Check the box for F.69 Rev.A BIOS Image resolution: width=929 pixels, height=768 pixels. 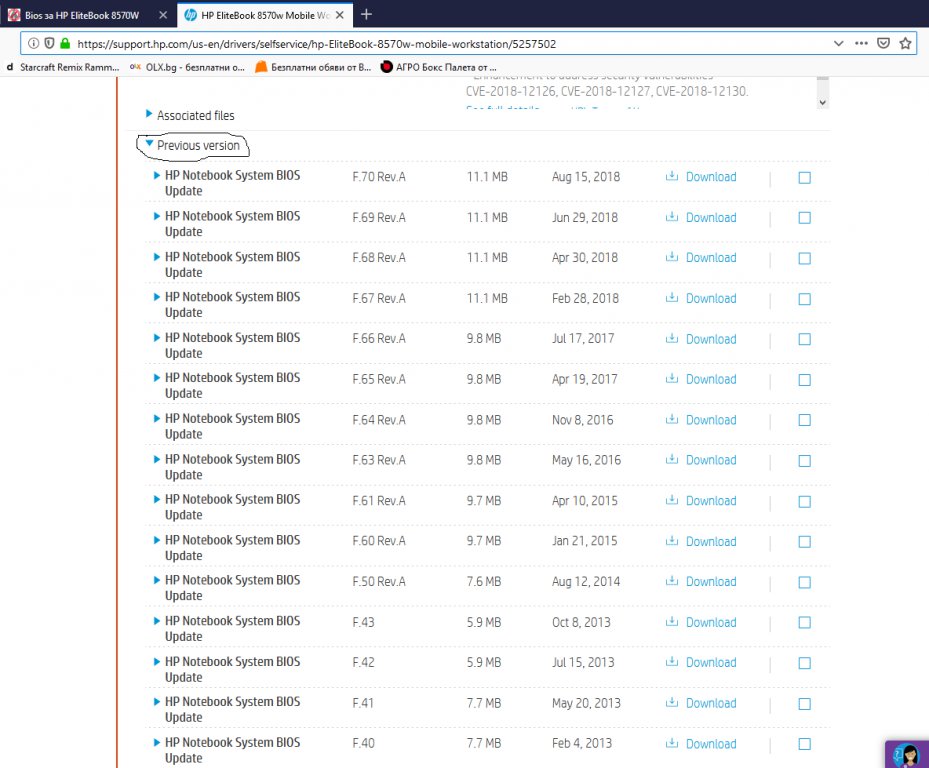click(x=804, y=218)
